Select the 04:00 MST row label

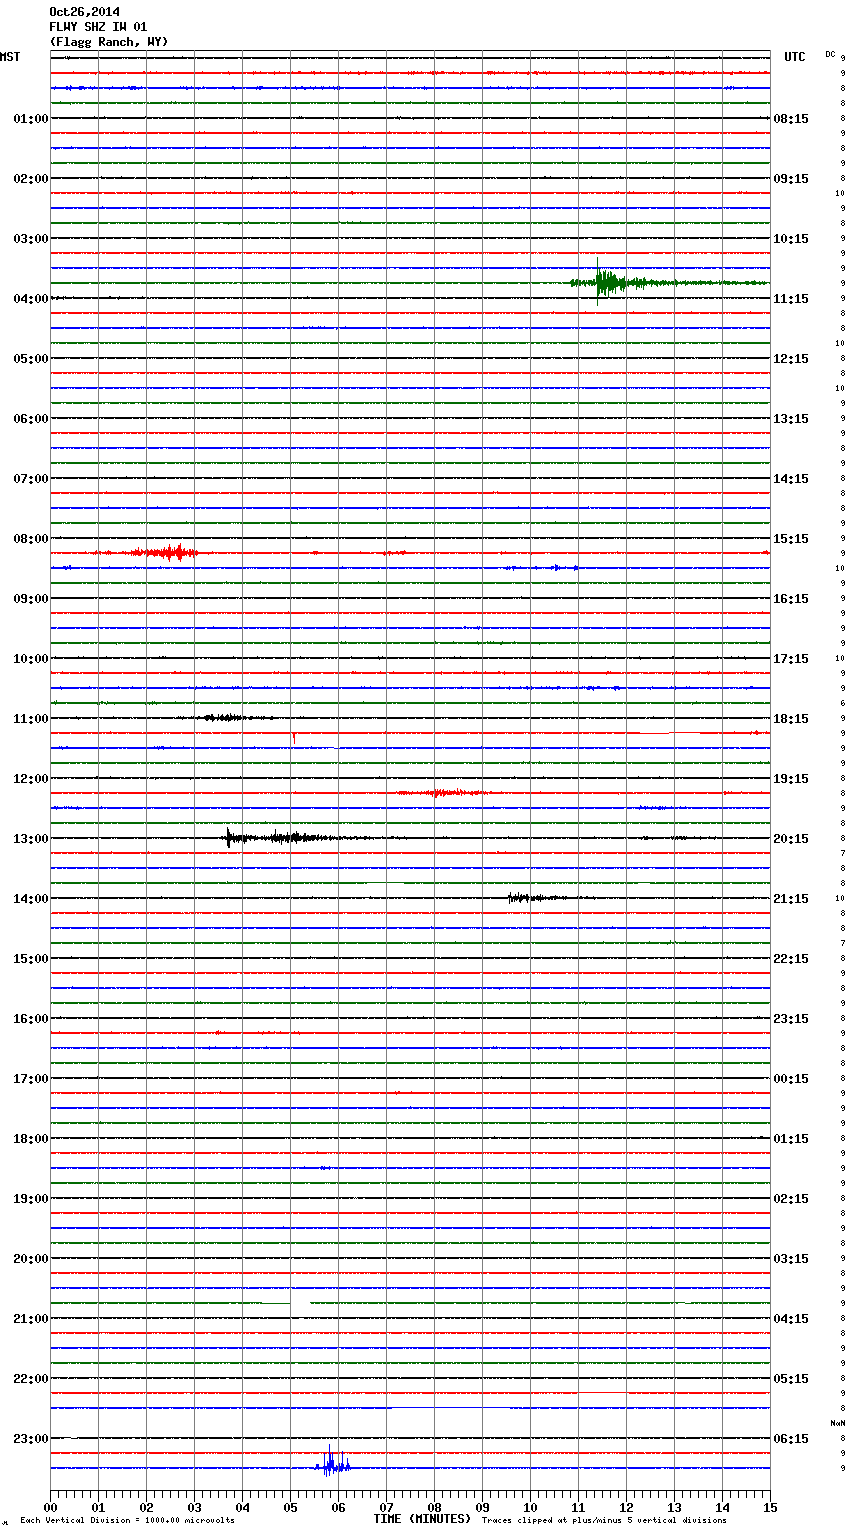point(31,299)
